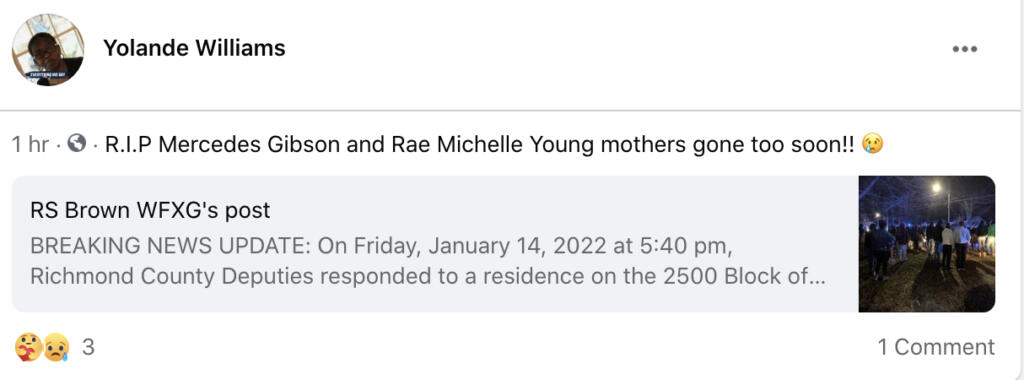Click the crying emoji in post text

click(872, 143)
